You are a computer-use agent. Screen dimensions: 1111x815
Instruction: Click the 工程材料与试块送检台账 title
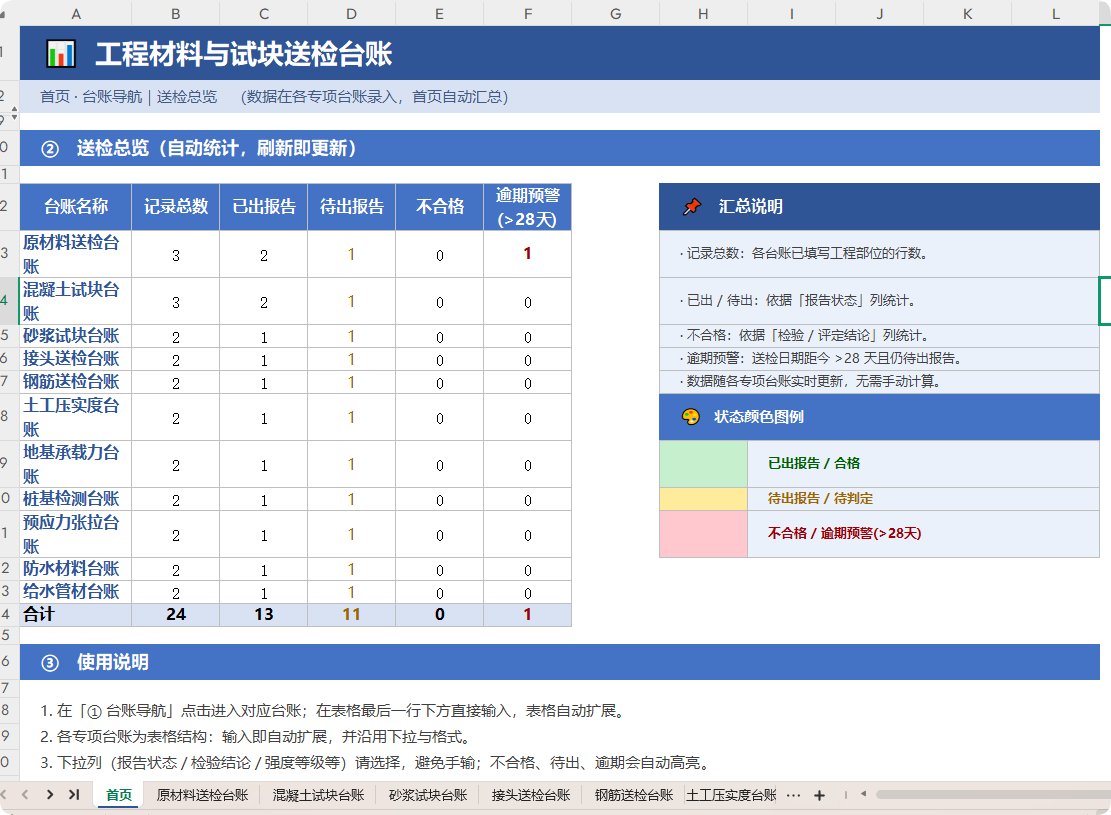tap(244, 54)
